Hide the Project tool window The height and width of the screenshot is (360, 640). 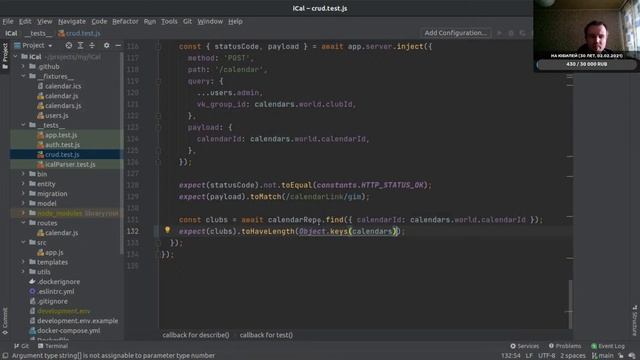pos(118,45)
